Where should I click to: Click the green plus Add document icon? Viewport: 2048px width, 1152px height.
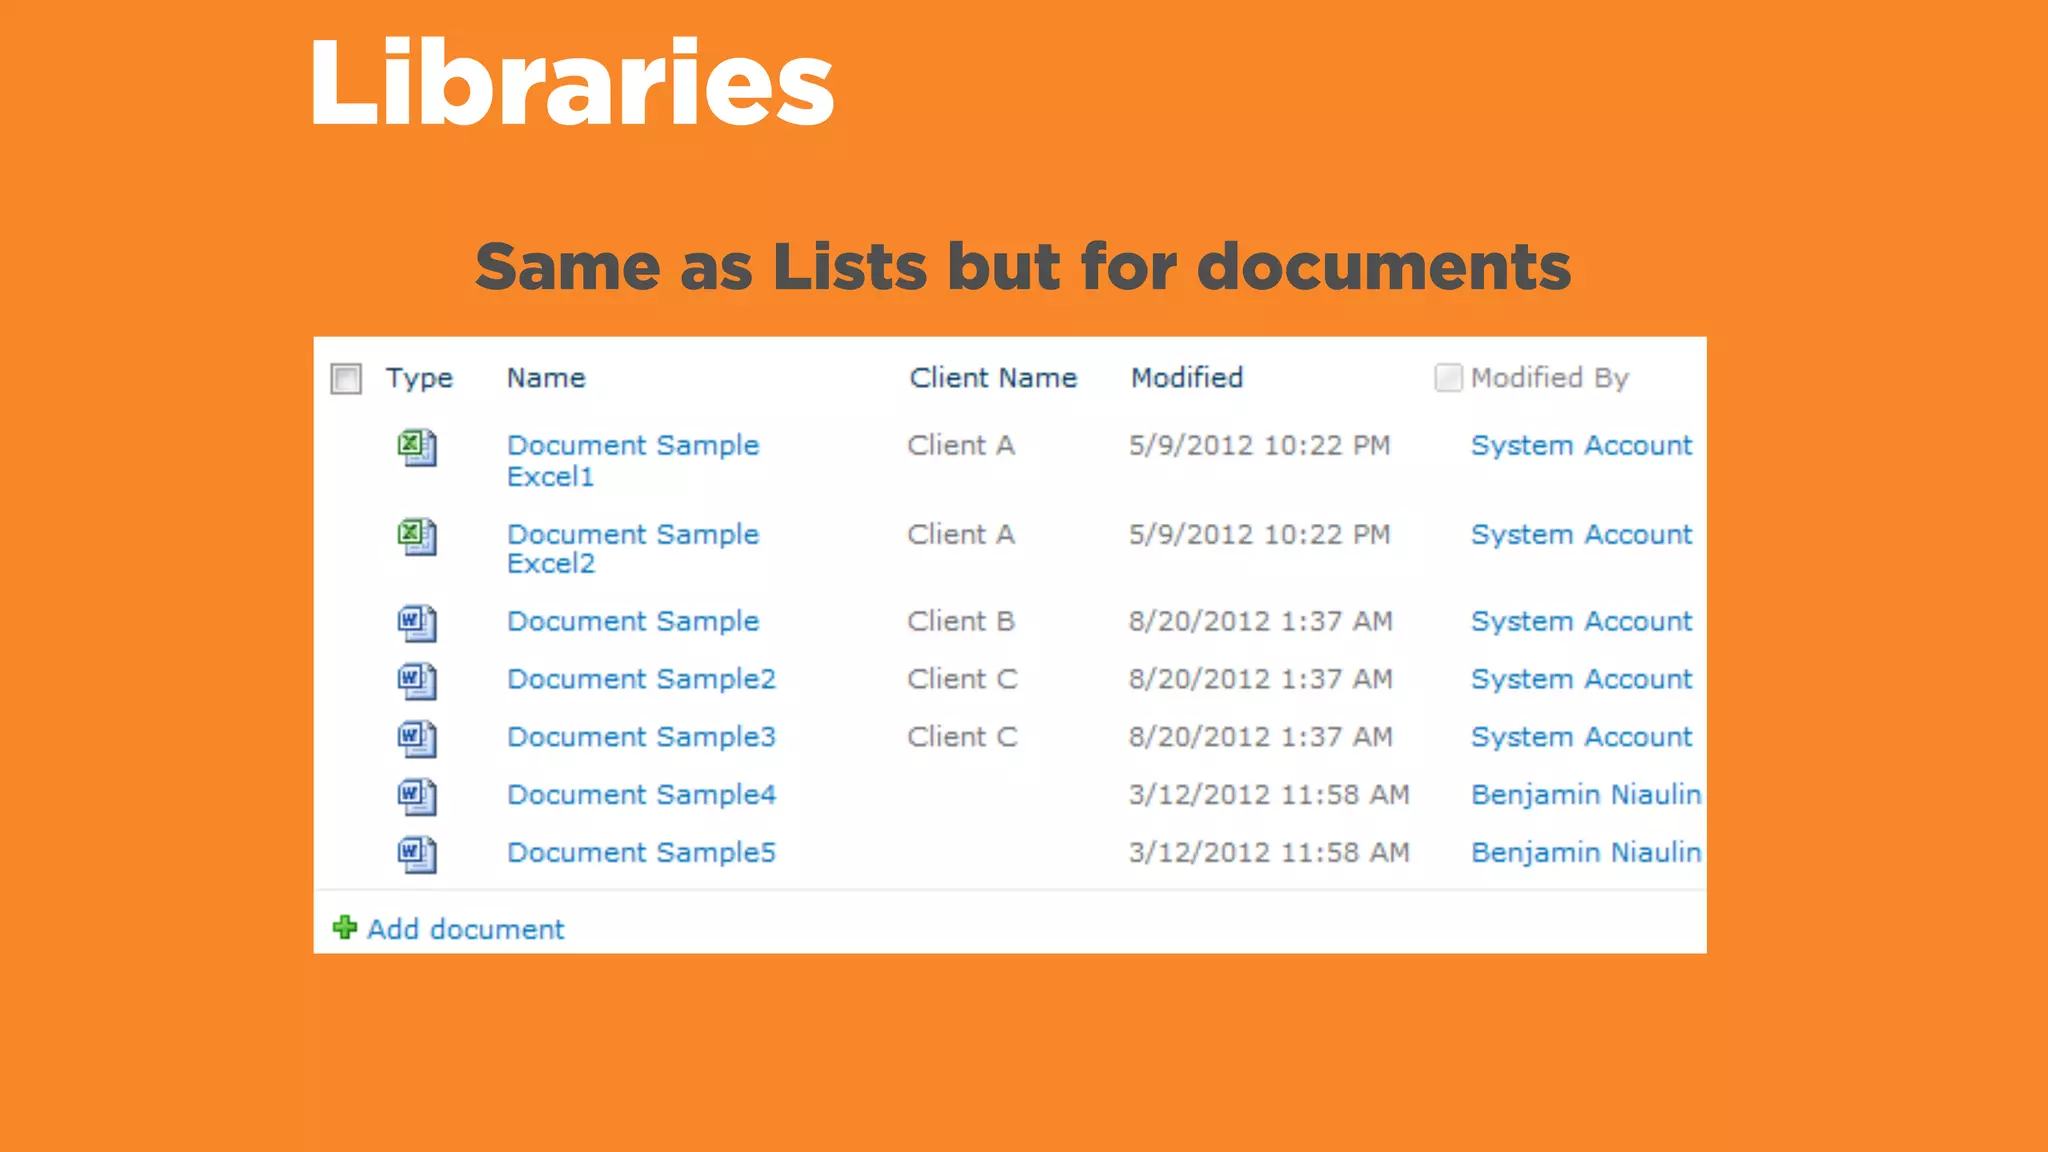(x=345, y=928)
